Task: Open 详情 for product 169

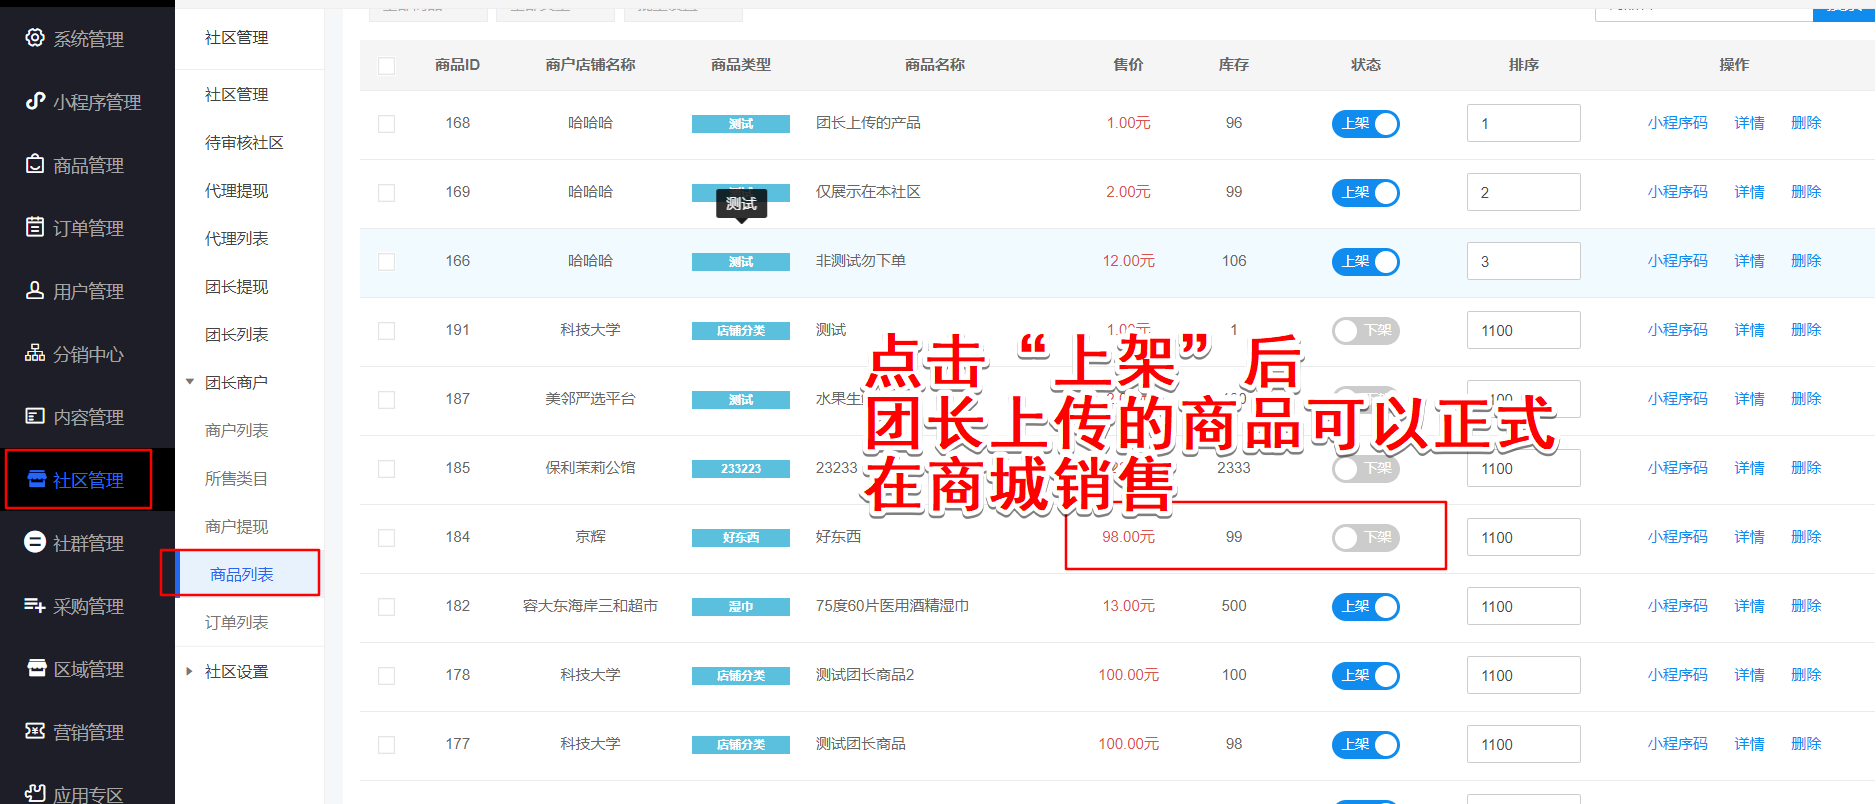Action: (1749, 192)
